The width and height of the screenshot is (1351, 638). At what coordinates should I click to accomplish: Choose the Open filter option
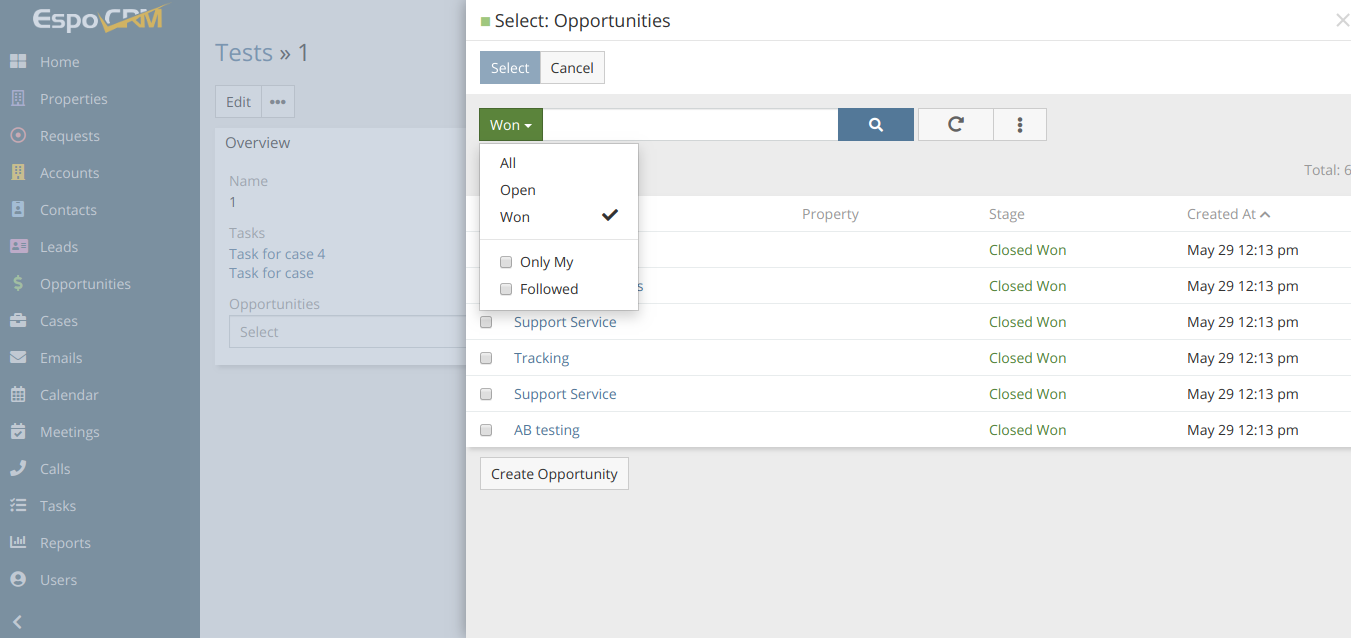tap(518, 190)
